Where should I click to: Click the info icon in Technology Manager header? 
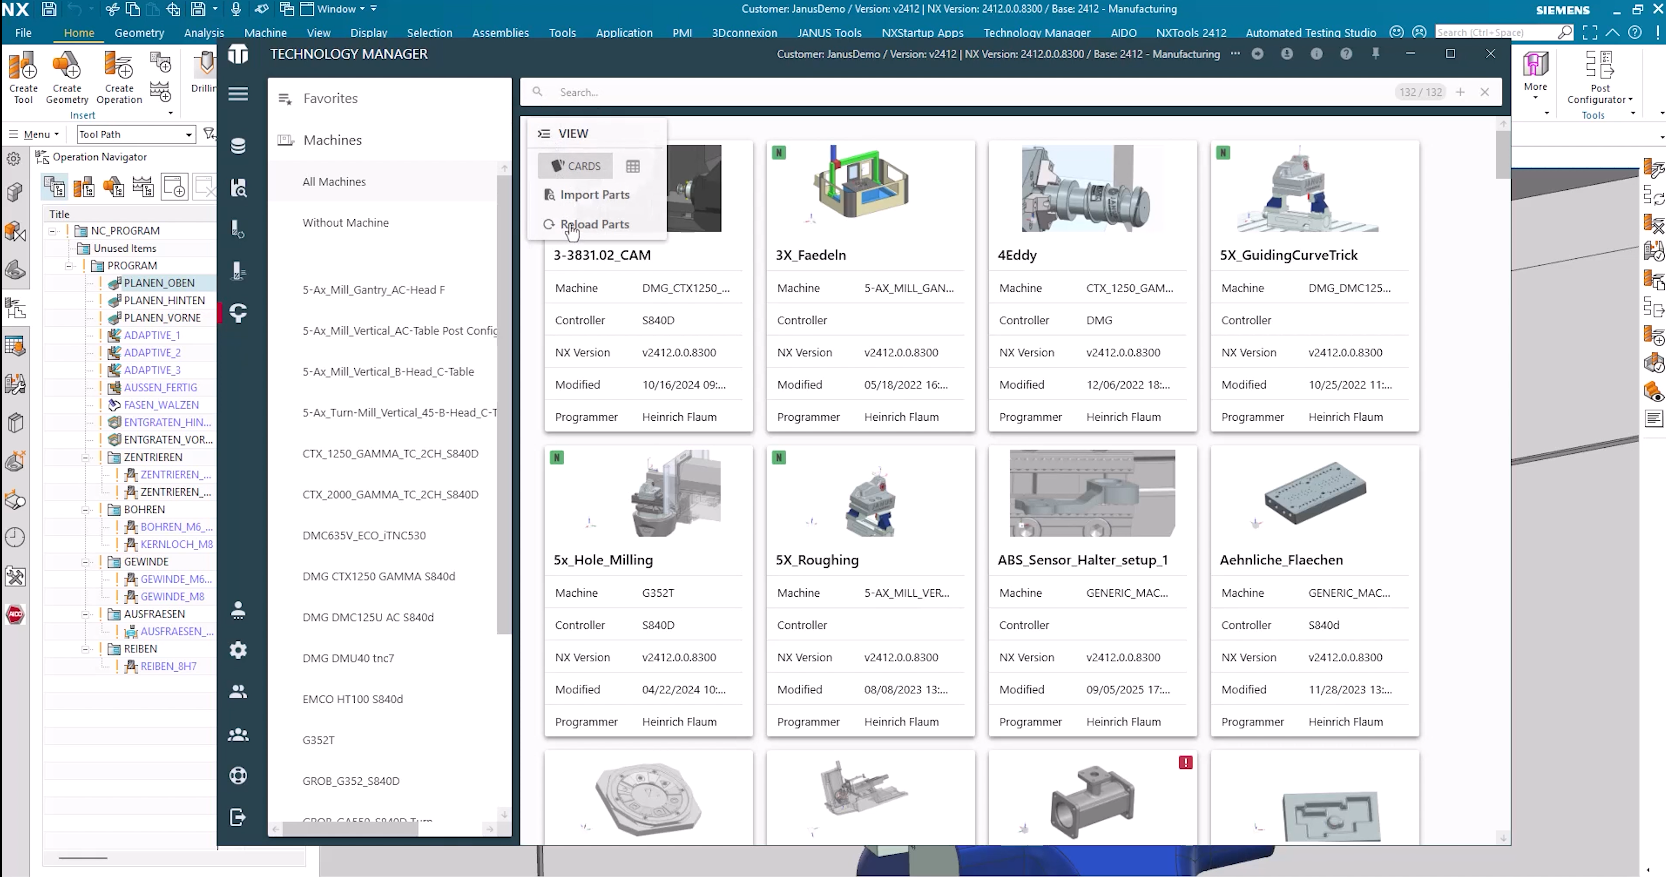[x=1316, y=54]
